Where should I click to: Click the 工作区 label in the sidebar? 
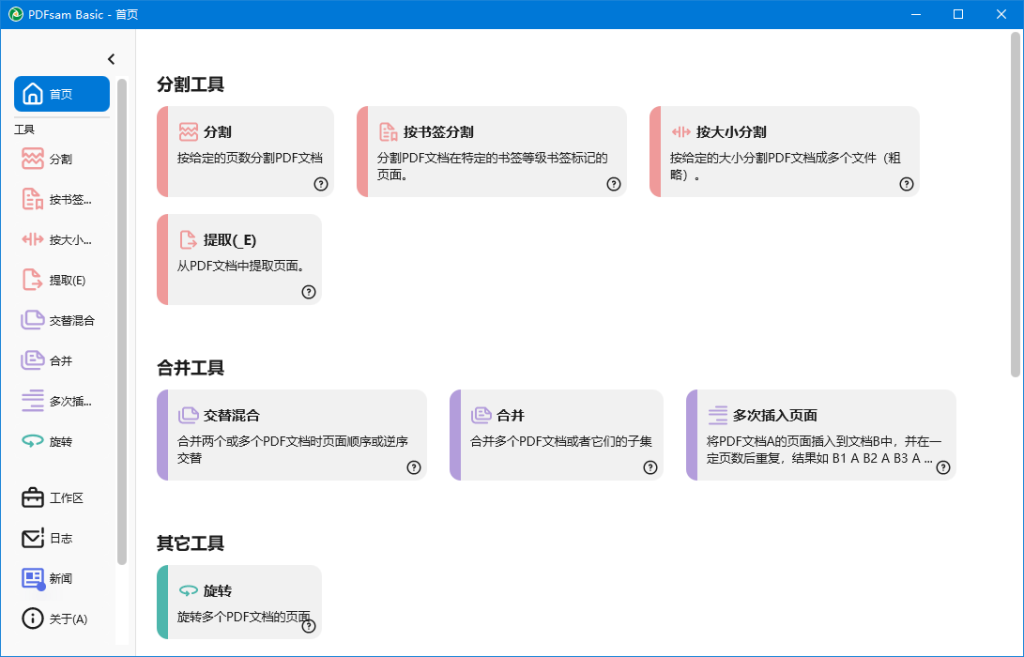click(67, 498)
